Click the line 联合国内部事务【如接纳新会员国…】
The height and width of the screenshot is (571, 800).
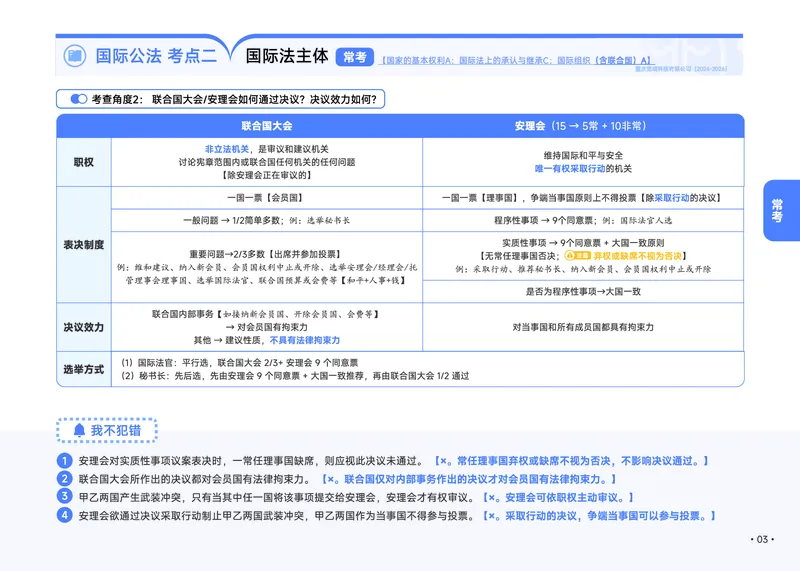pyautogui.click(x=267, y=314)
